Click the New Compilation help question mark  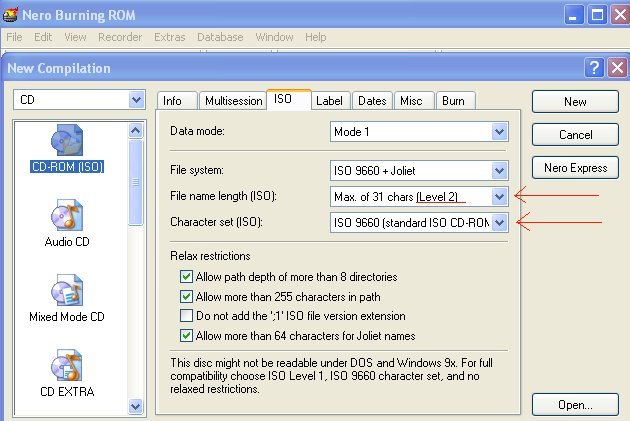click(594, 67)
